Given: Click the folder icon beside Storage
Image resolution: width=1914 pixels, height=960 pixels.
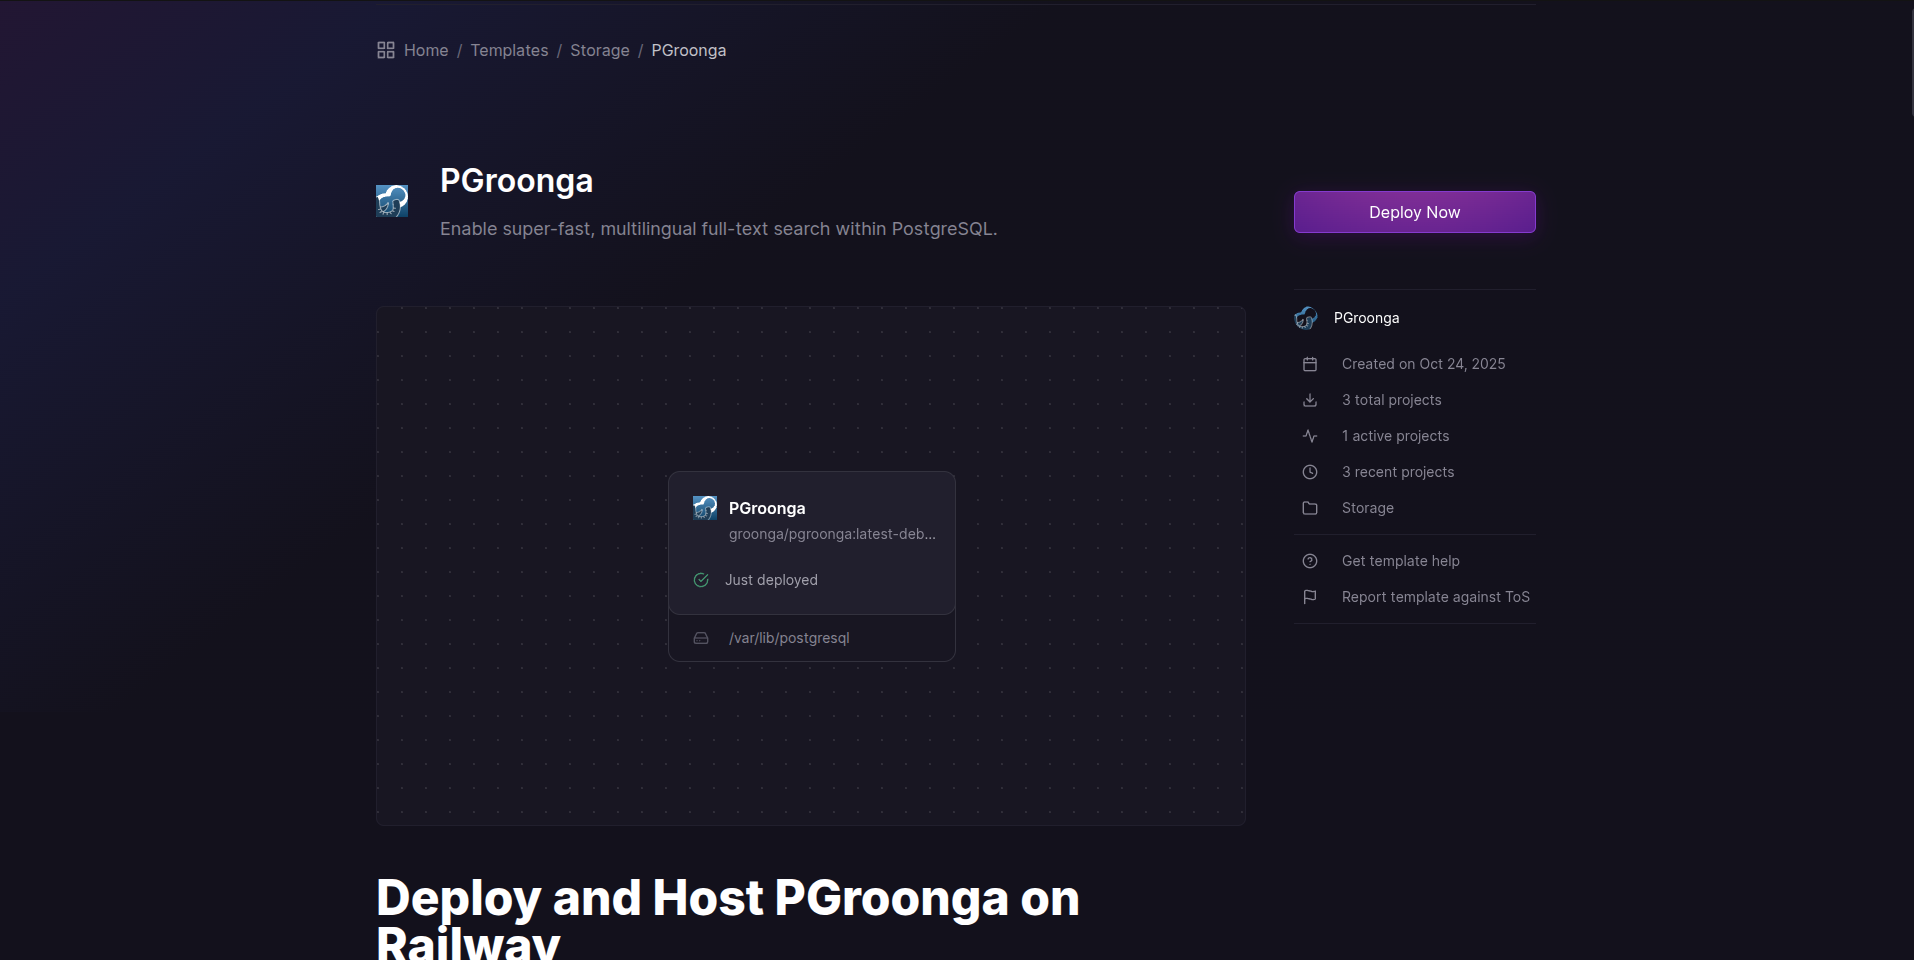Looking at the screenshot, I should coord(1310,508).
